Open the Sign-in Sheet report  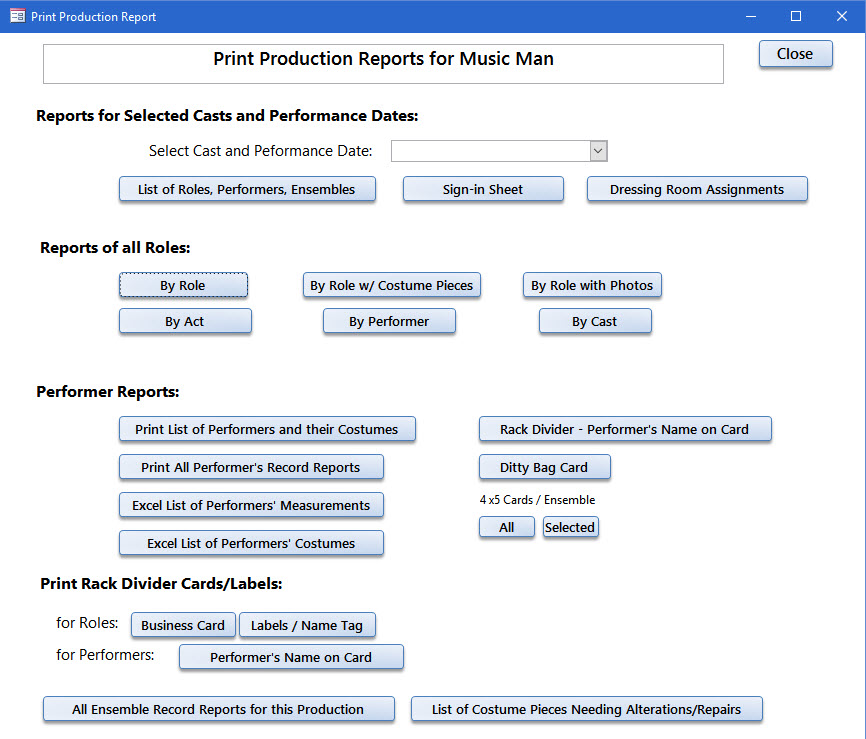click(x=483, y=189)
